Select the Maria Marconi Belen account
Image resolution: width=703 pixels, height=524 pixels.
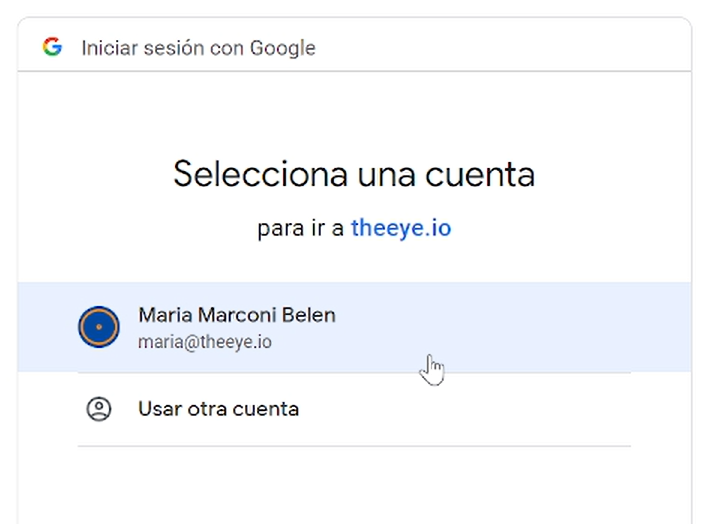(354, 327)
